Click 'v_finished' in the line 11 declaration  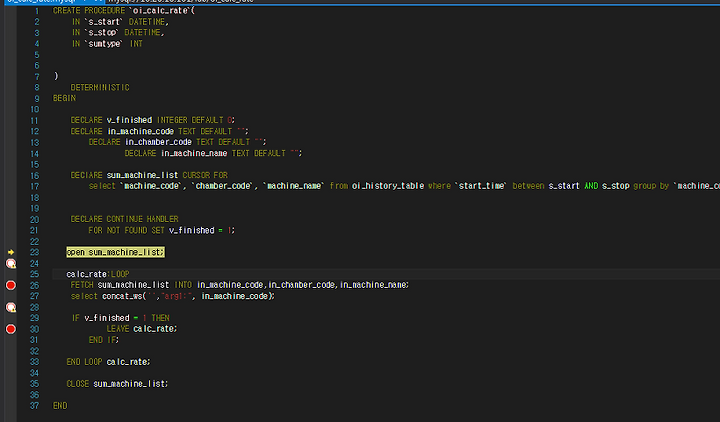tap(129, 120)
